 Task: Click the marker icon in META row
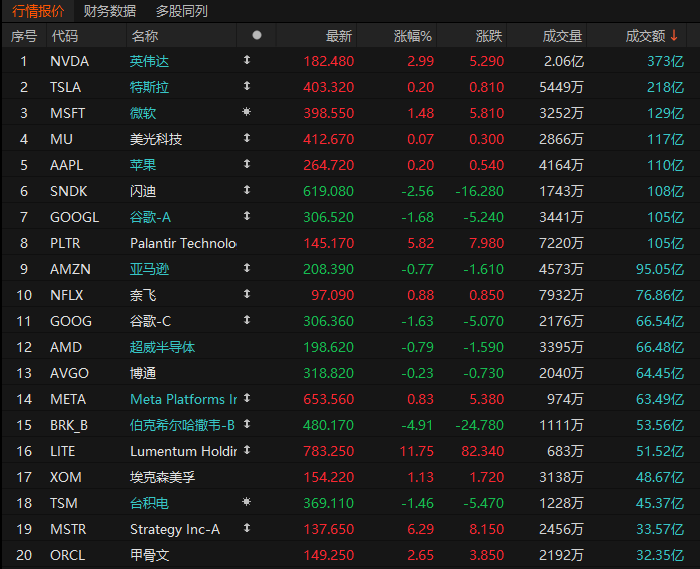[x=247, y=398]
